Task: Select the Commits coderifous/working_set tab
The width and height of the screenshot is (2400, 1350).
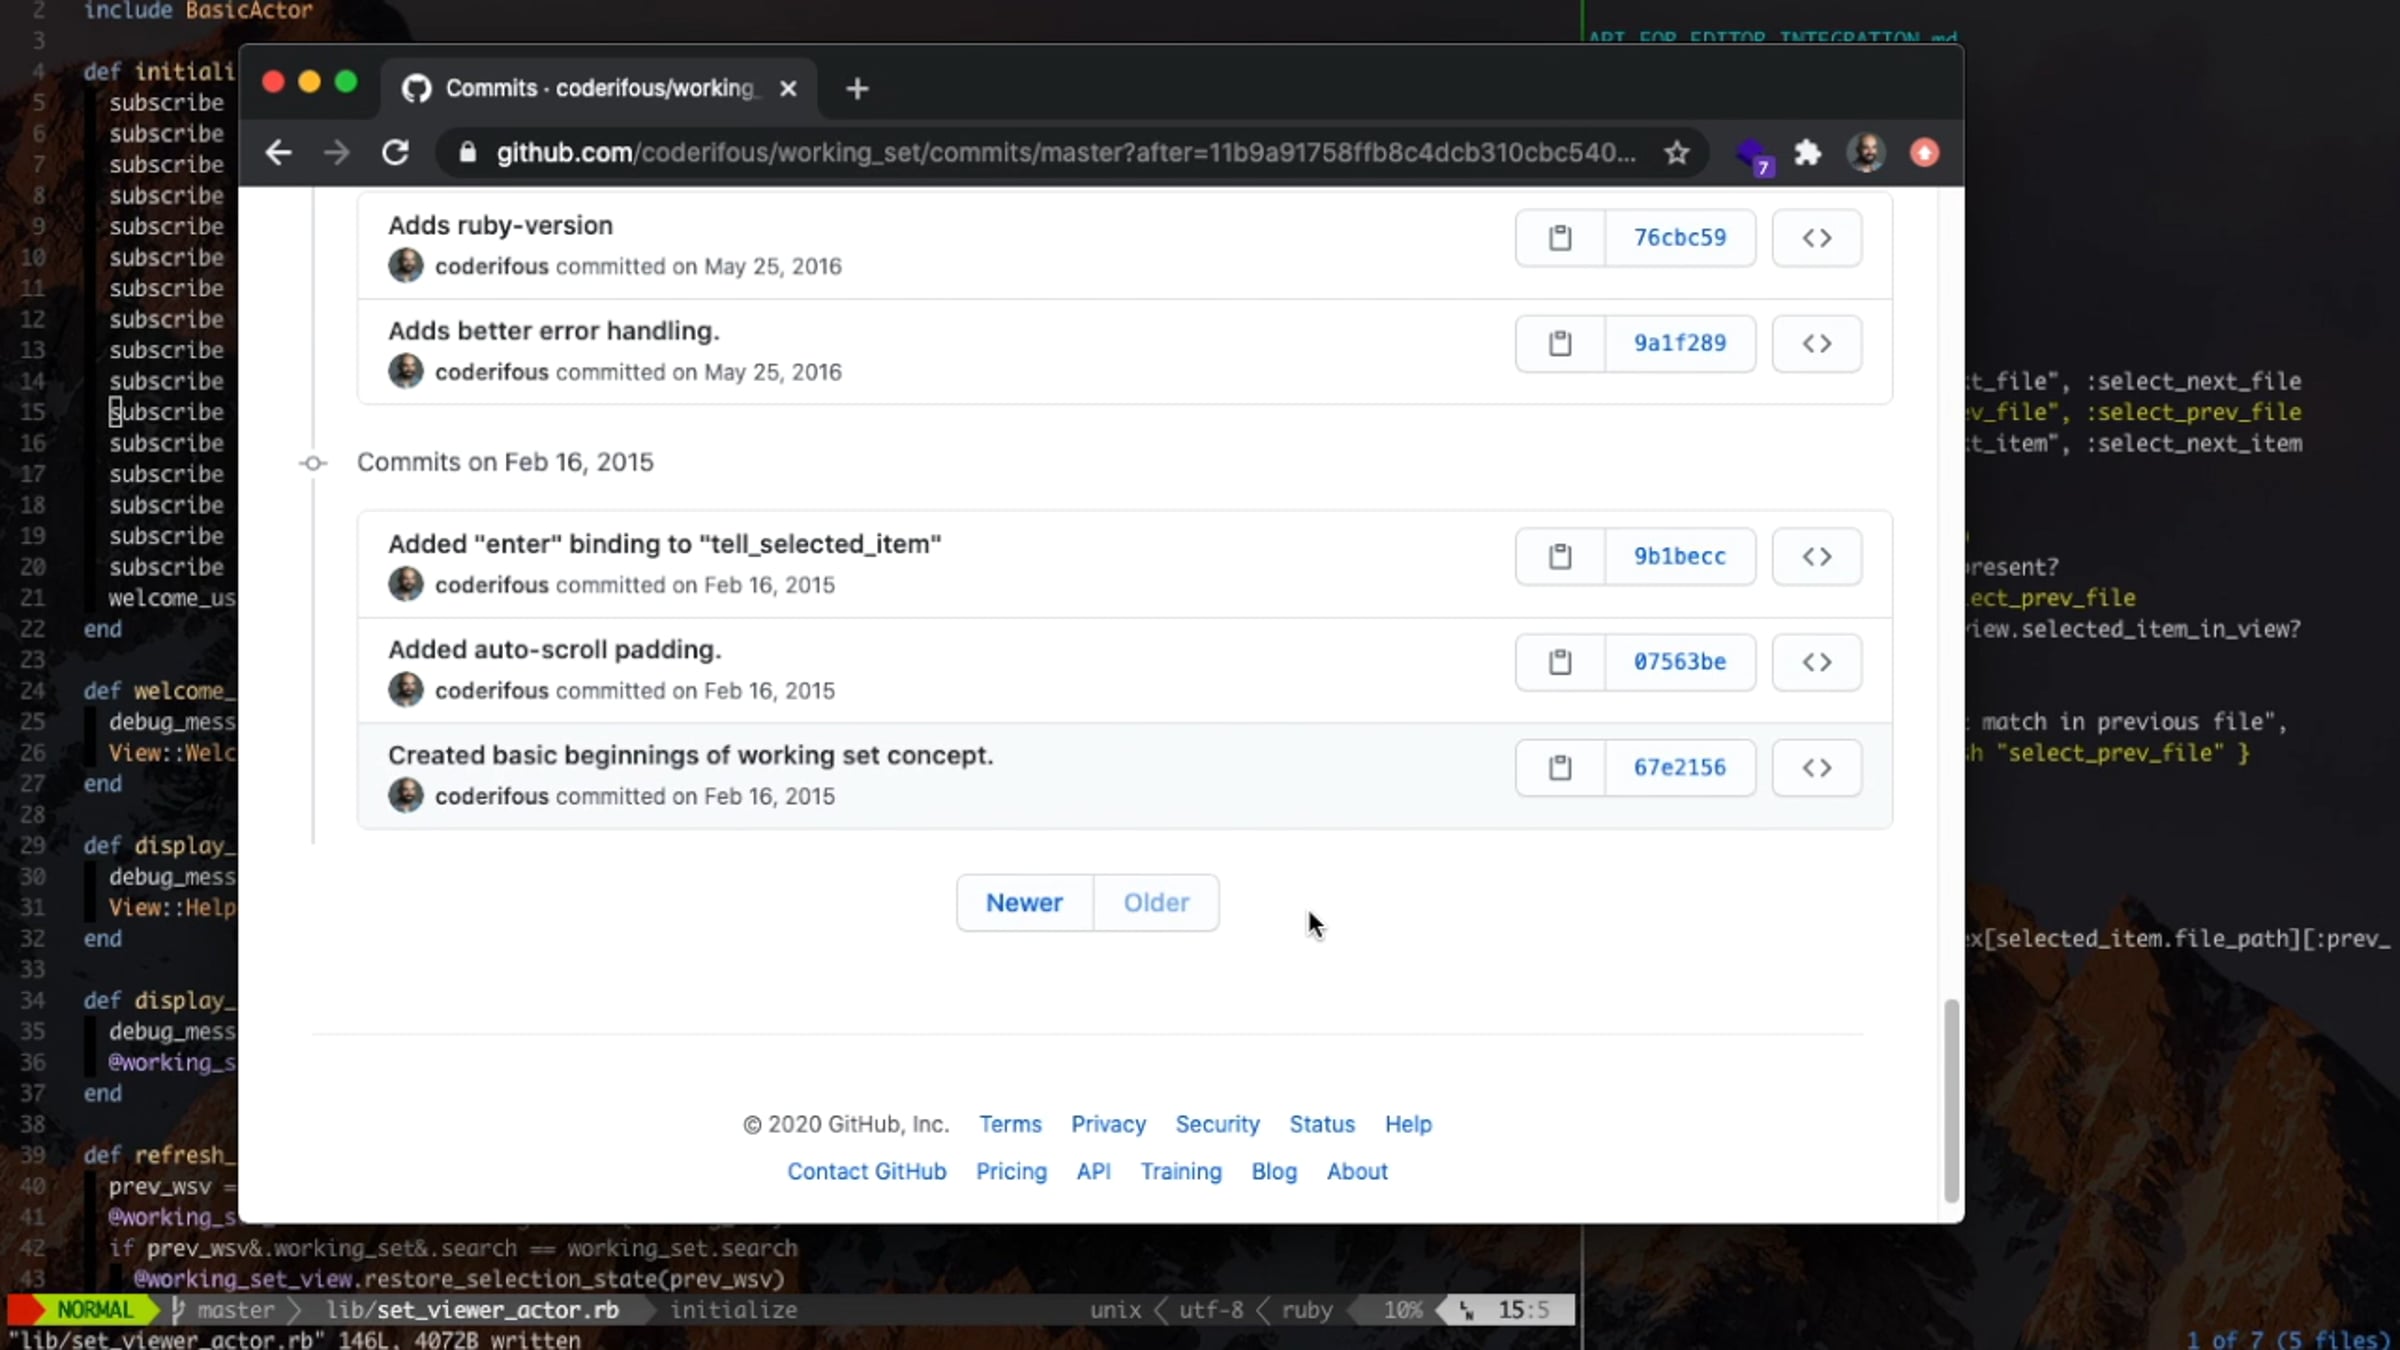Action: tap(598, 89)
